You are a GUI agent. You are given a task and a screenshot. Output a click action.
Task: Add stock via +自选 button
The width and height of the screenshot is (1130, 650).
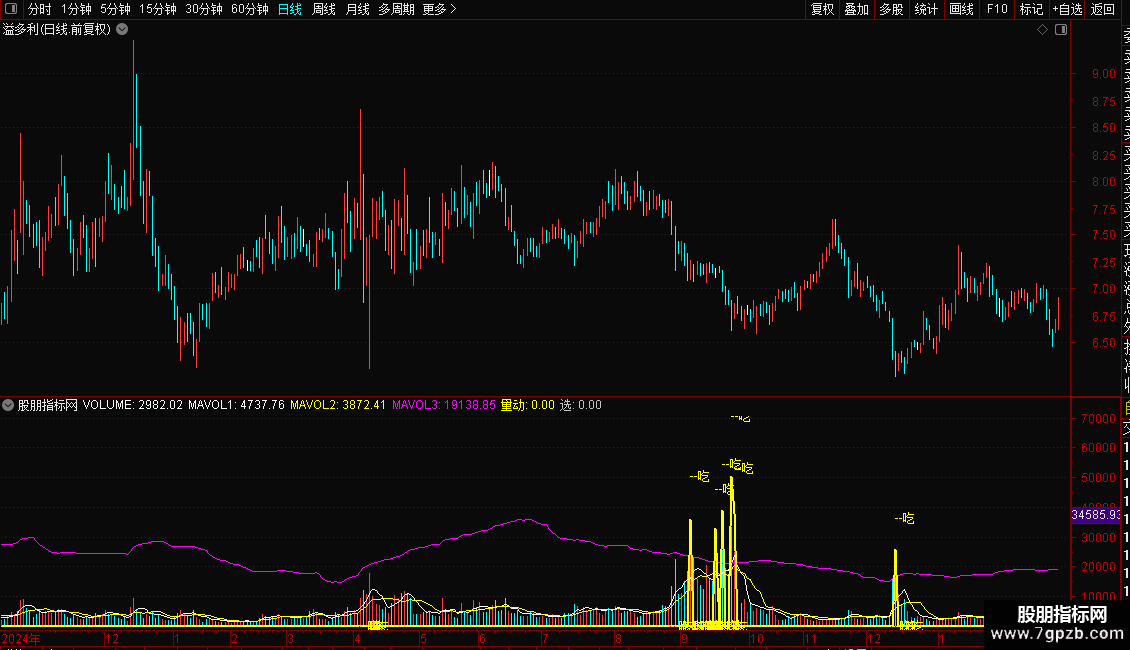tap(1068, 9)
